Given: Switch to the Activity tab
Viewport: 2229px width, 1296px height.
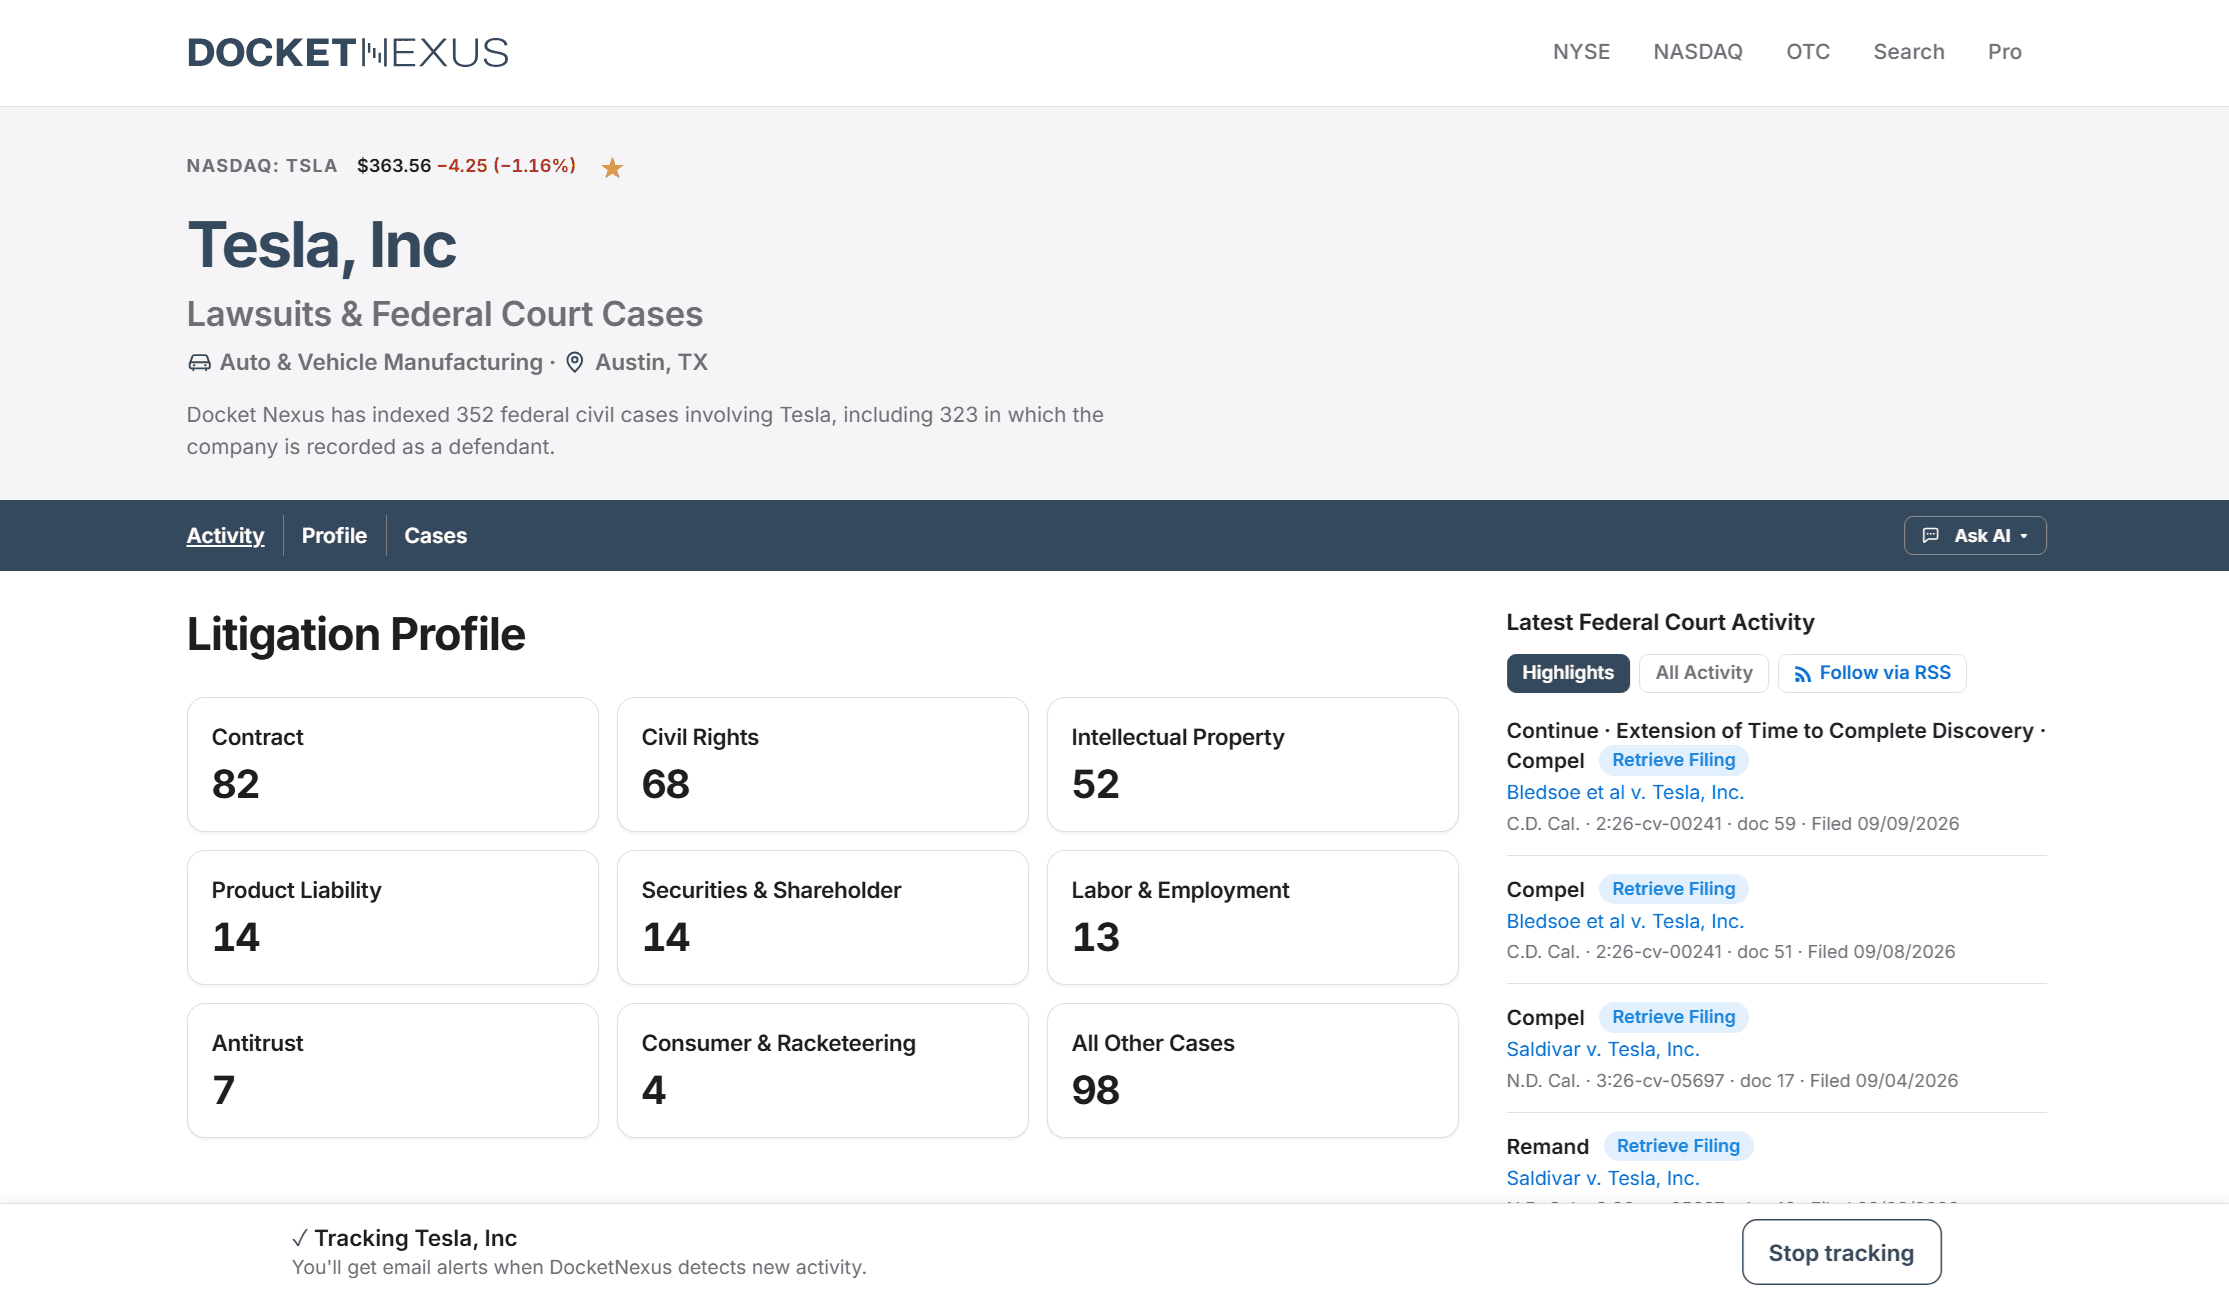Looking at the screenshot, I should [225, 536].
